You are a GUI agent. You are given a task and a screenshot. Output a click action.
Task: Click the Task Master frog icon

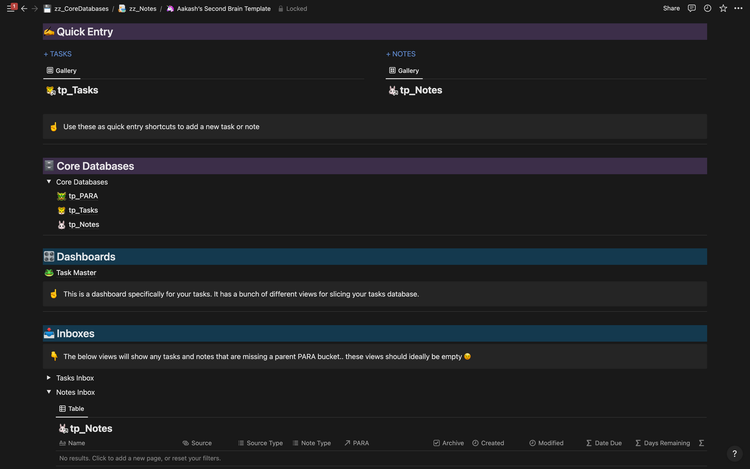pos(49,273)
